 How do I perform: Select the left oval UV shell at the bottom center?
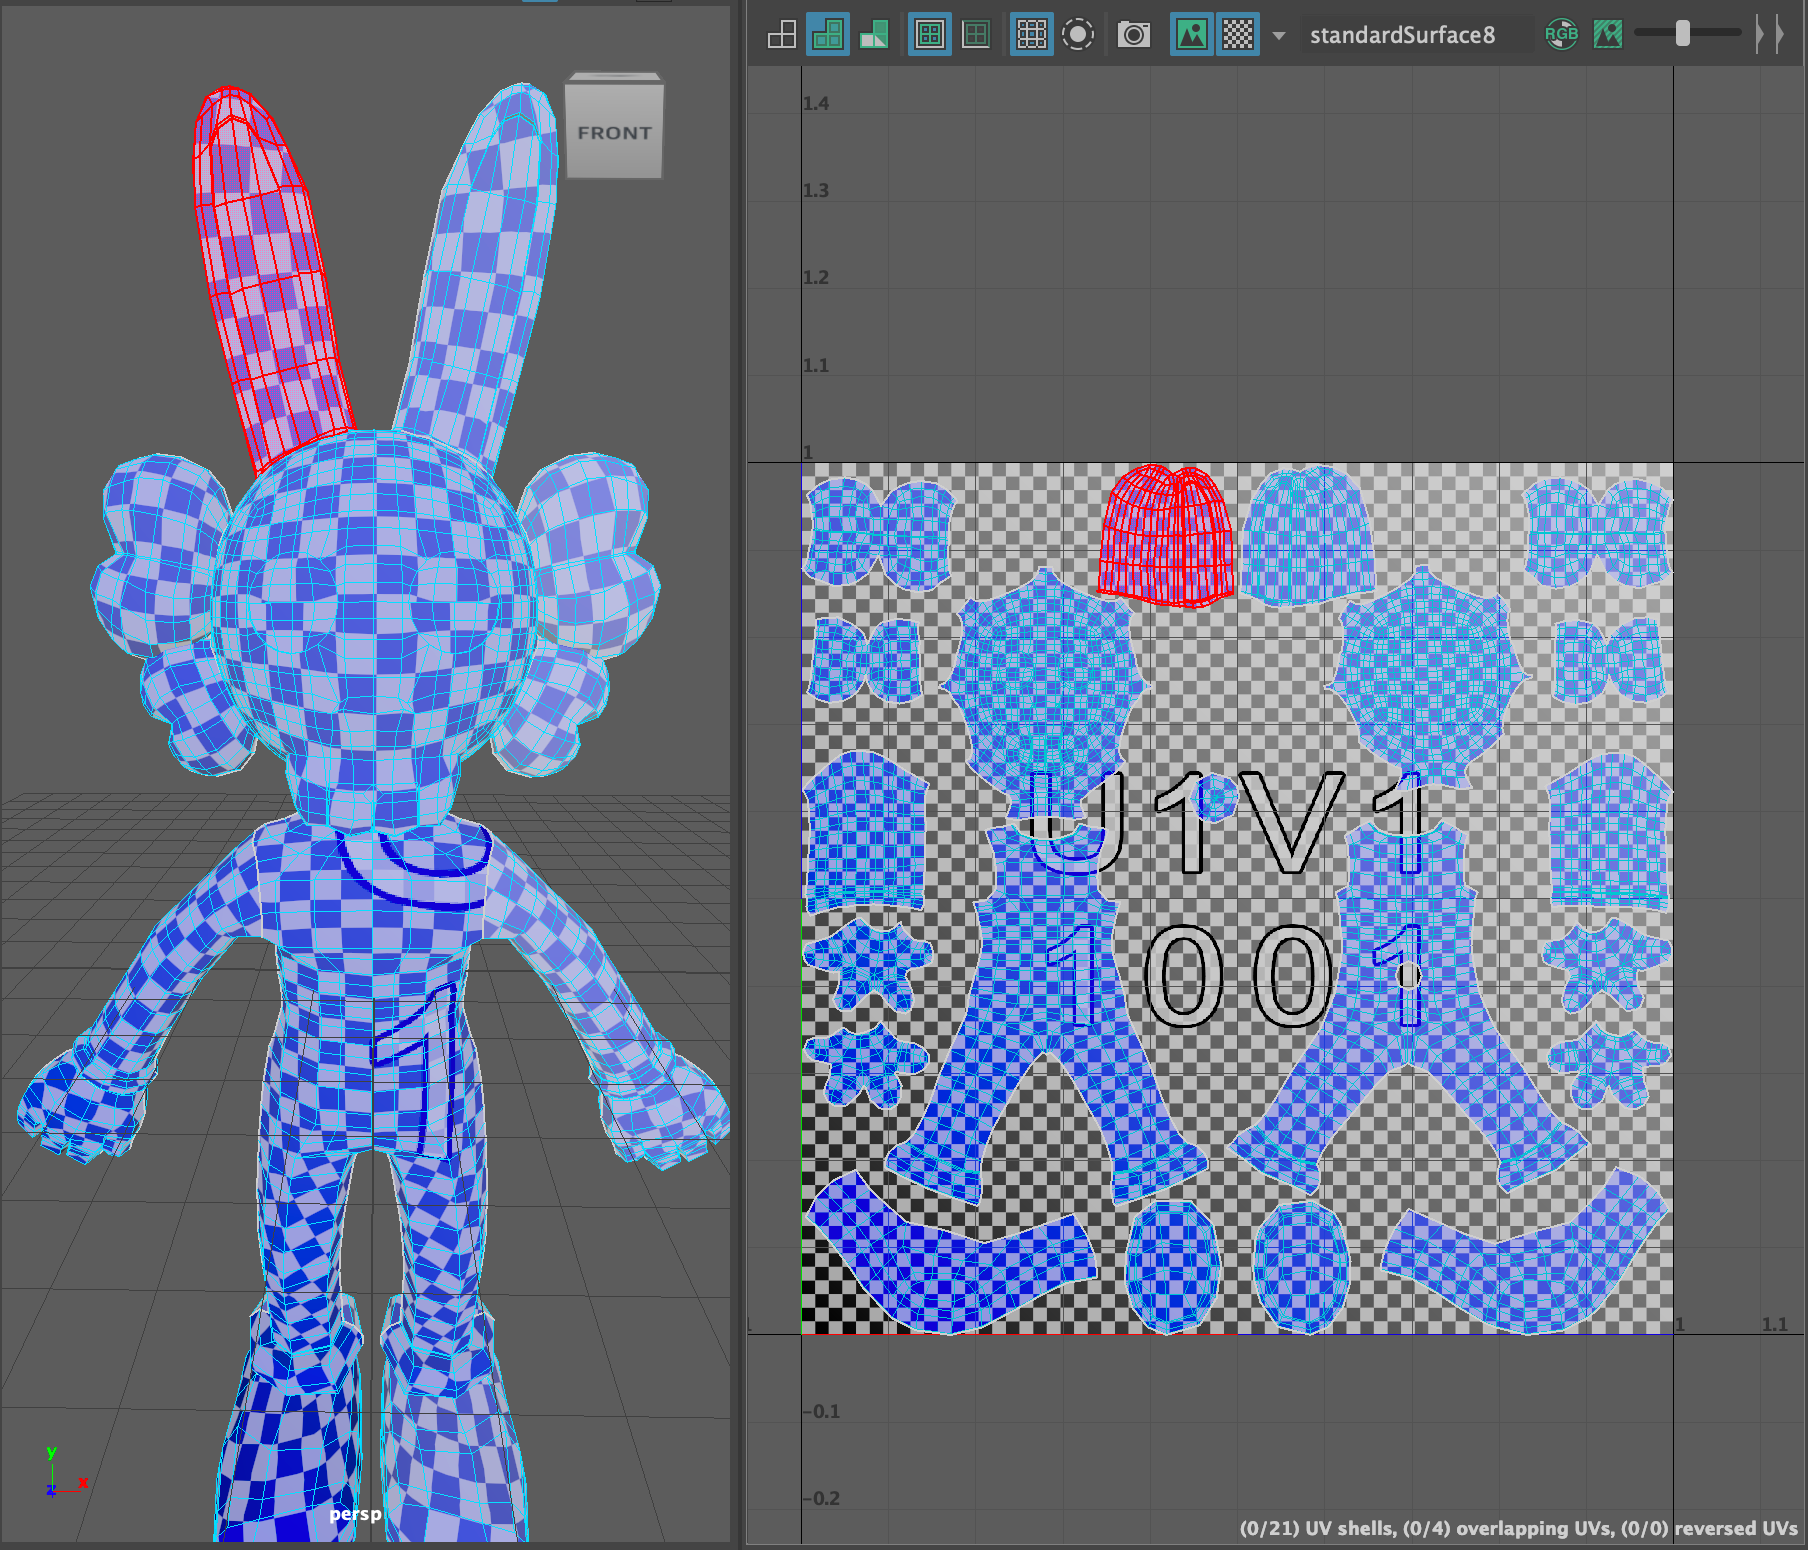click(x=1174, y=1267)
